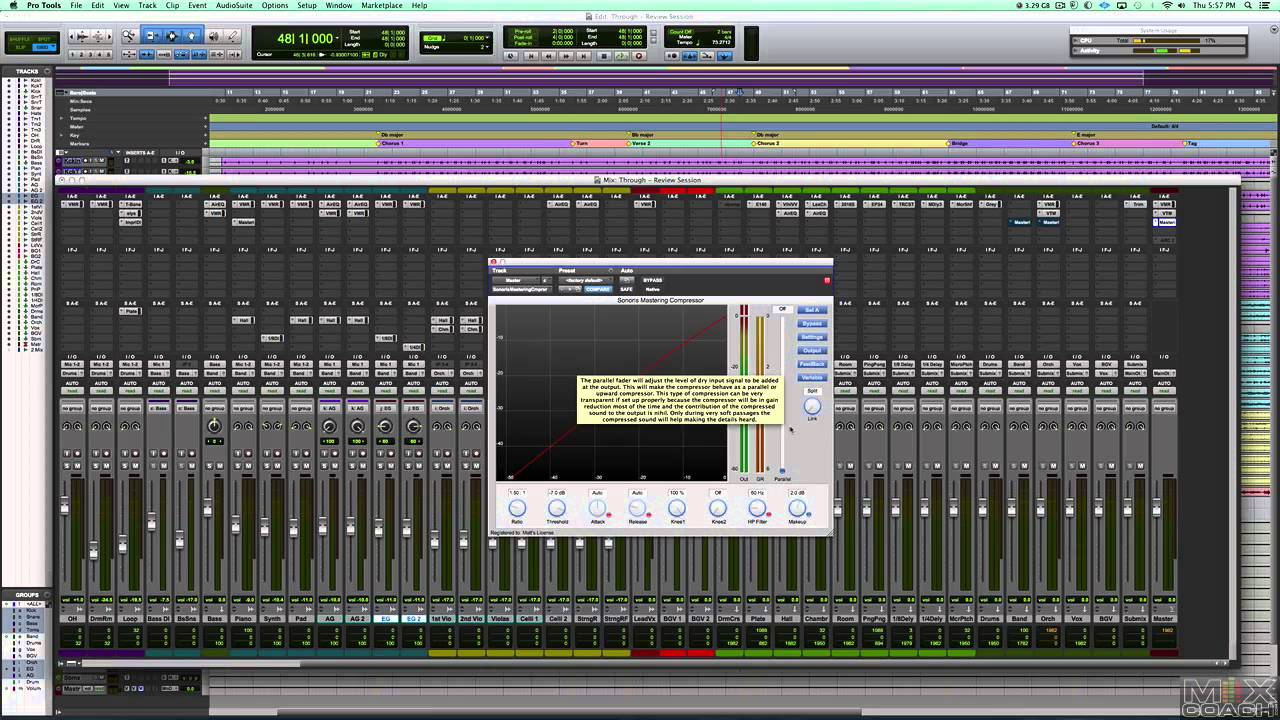Click the Attack knob in compressor plugin
The height and width of the screenshot is (720, 1280).
pos(597,508)
